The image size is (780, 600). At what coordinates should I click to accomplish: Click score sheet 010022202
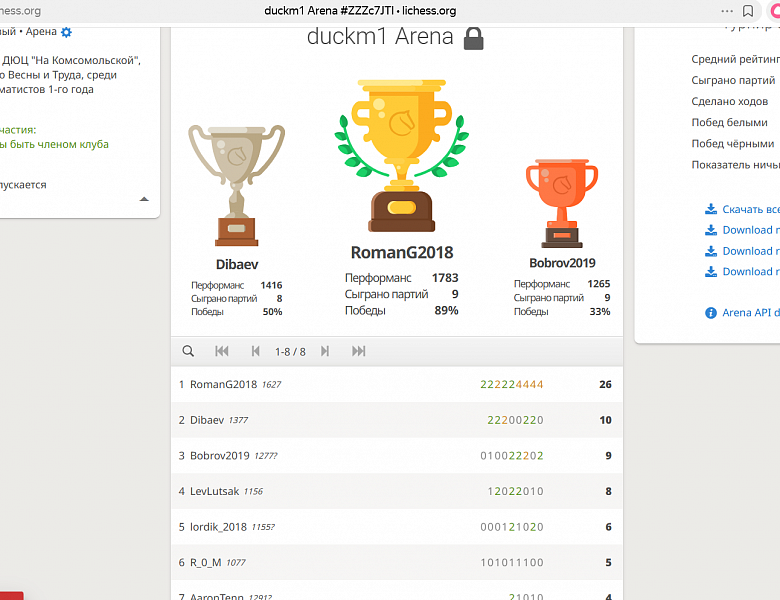click(x=512, y=456)
